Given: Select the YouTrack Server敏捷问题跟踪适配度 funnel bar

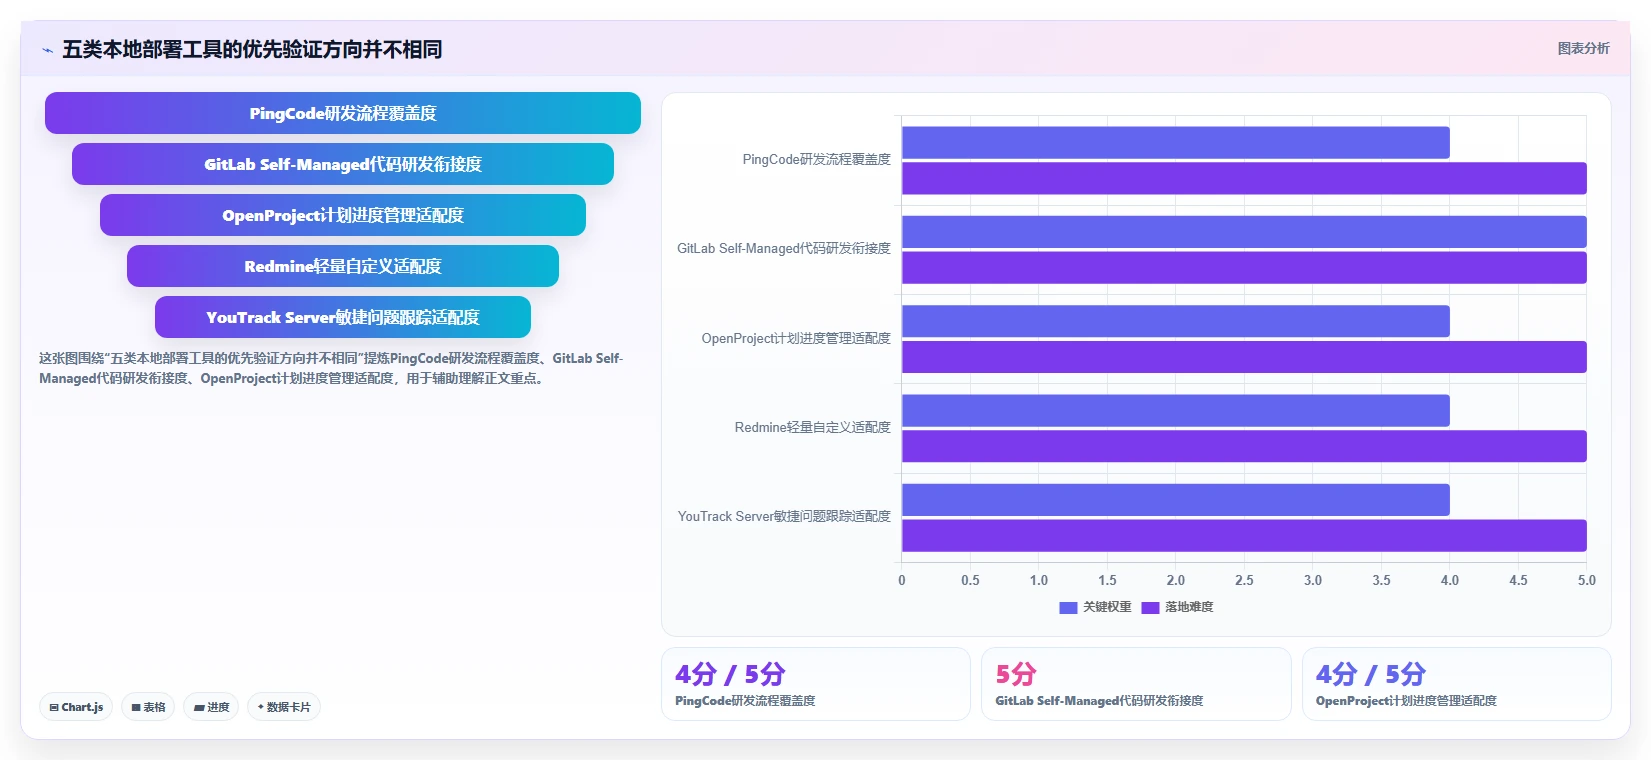Looking at the screenshot, I should 343,317.
